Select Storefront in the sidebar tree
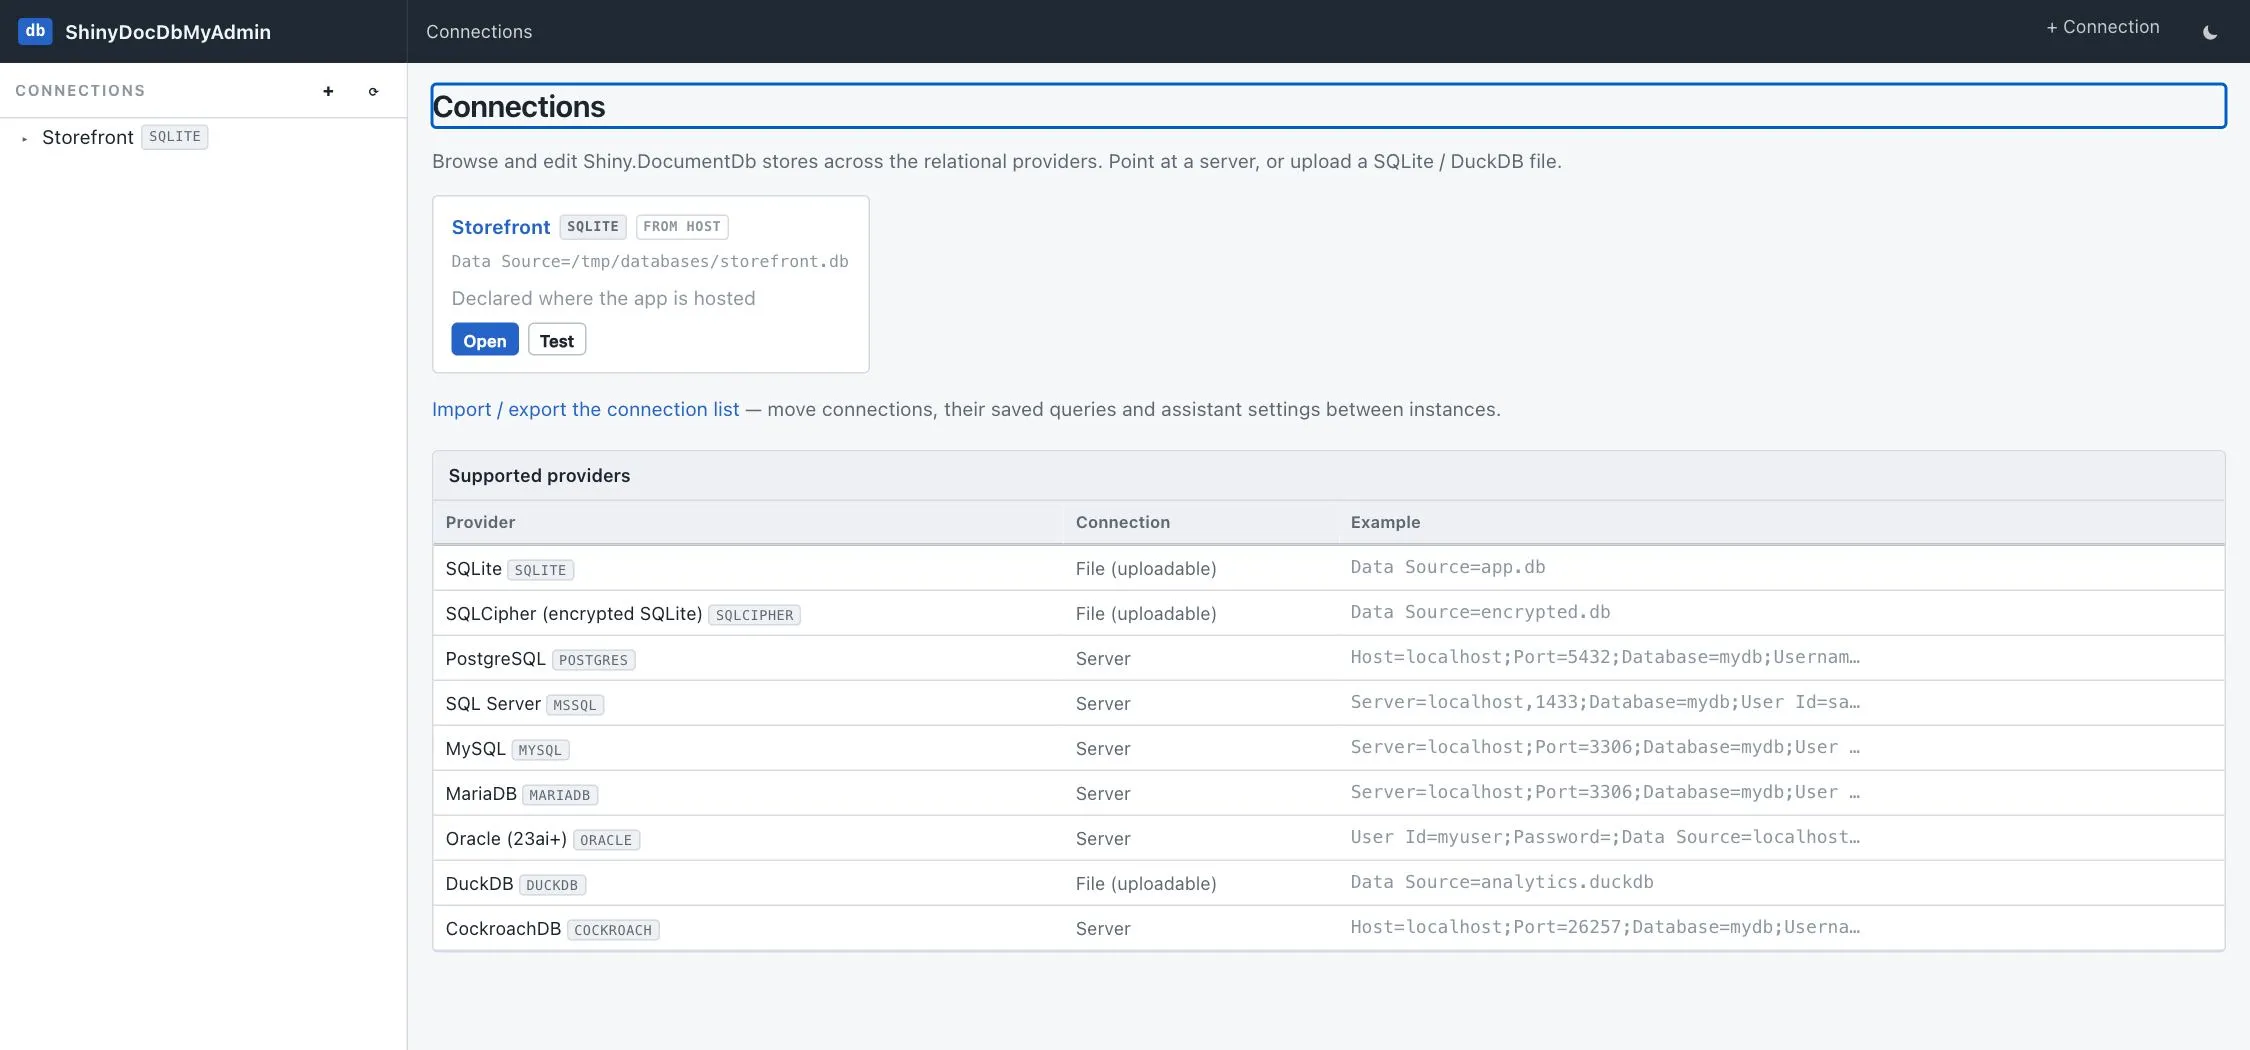Screen dimensions: 2250x1050 click(87, 137)
